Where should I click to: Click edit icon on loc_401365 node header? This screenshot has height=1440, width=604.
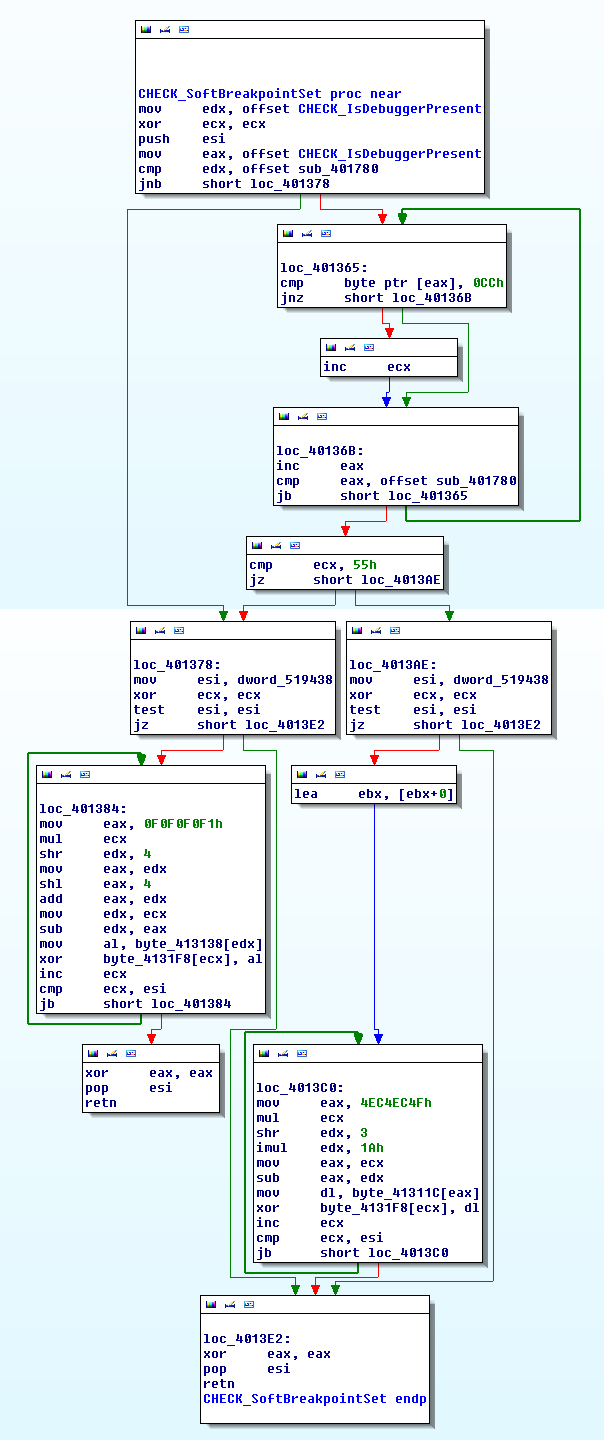(x=307, y=233)
